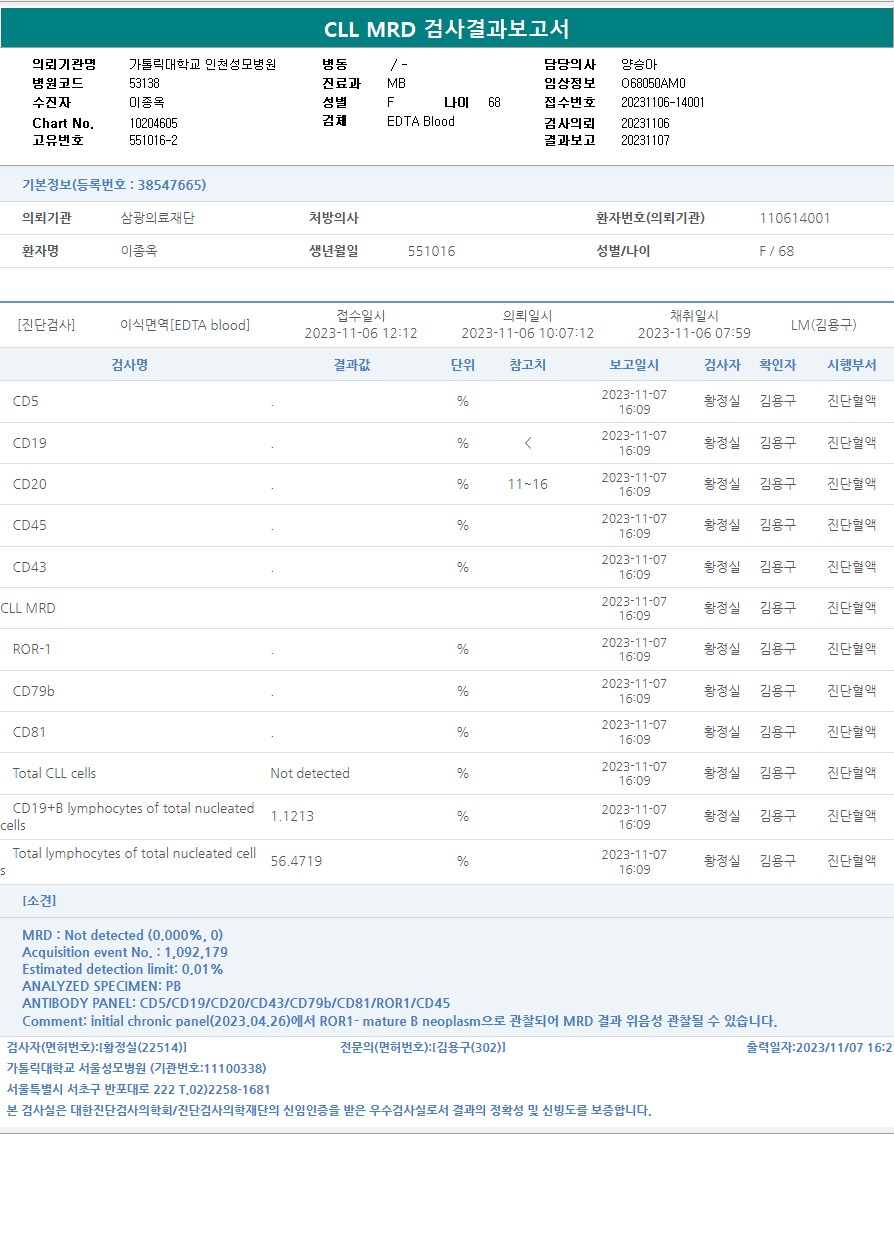Select Estimated detection limit: 0.01% line
The image size is (894, 1246).
(x=123, y=969)
